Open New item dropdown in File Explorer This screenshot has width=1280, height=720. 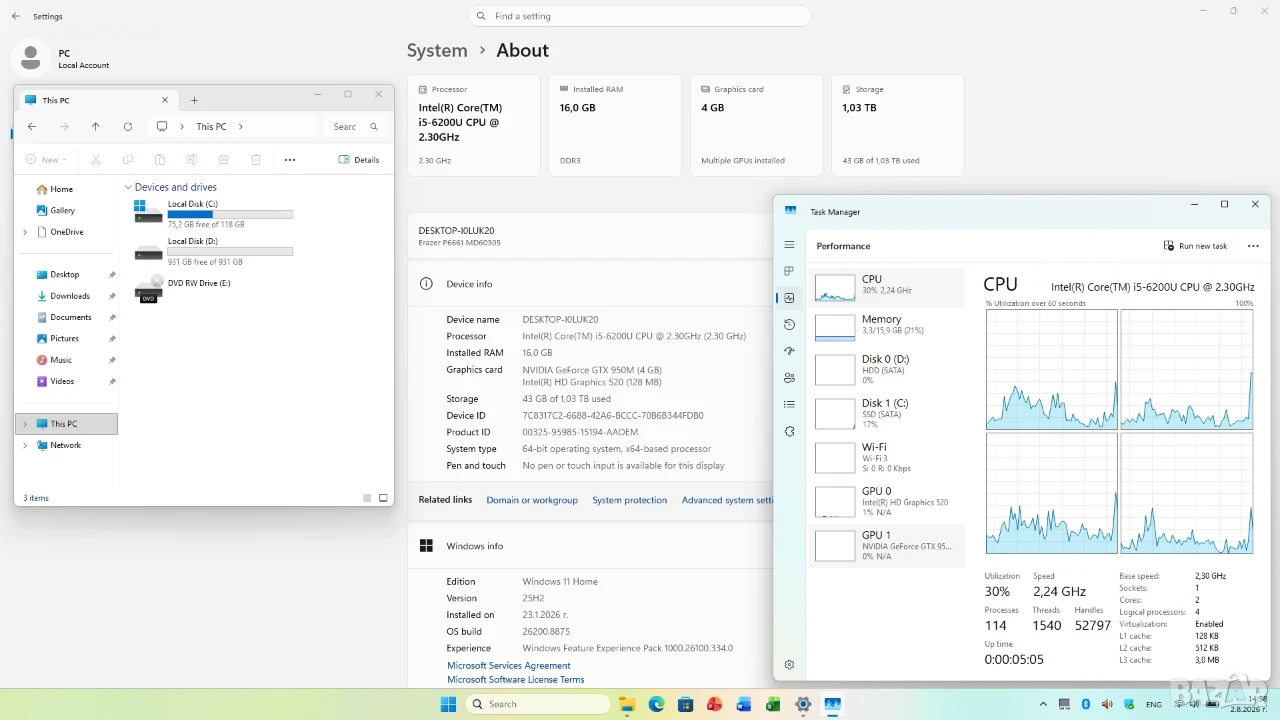pyautogui.click(x=47, y=160)
